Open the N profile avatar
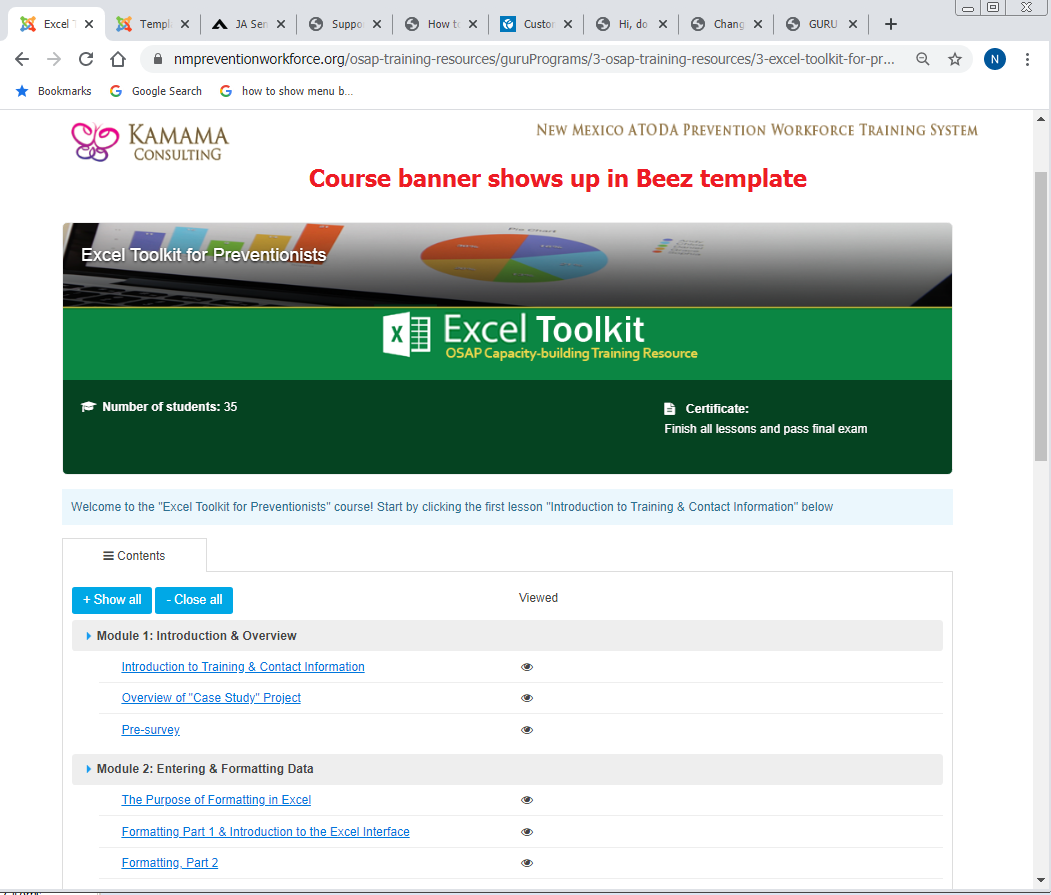1051x895 pixels. click(995, 59)
